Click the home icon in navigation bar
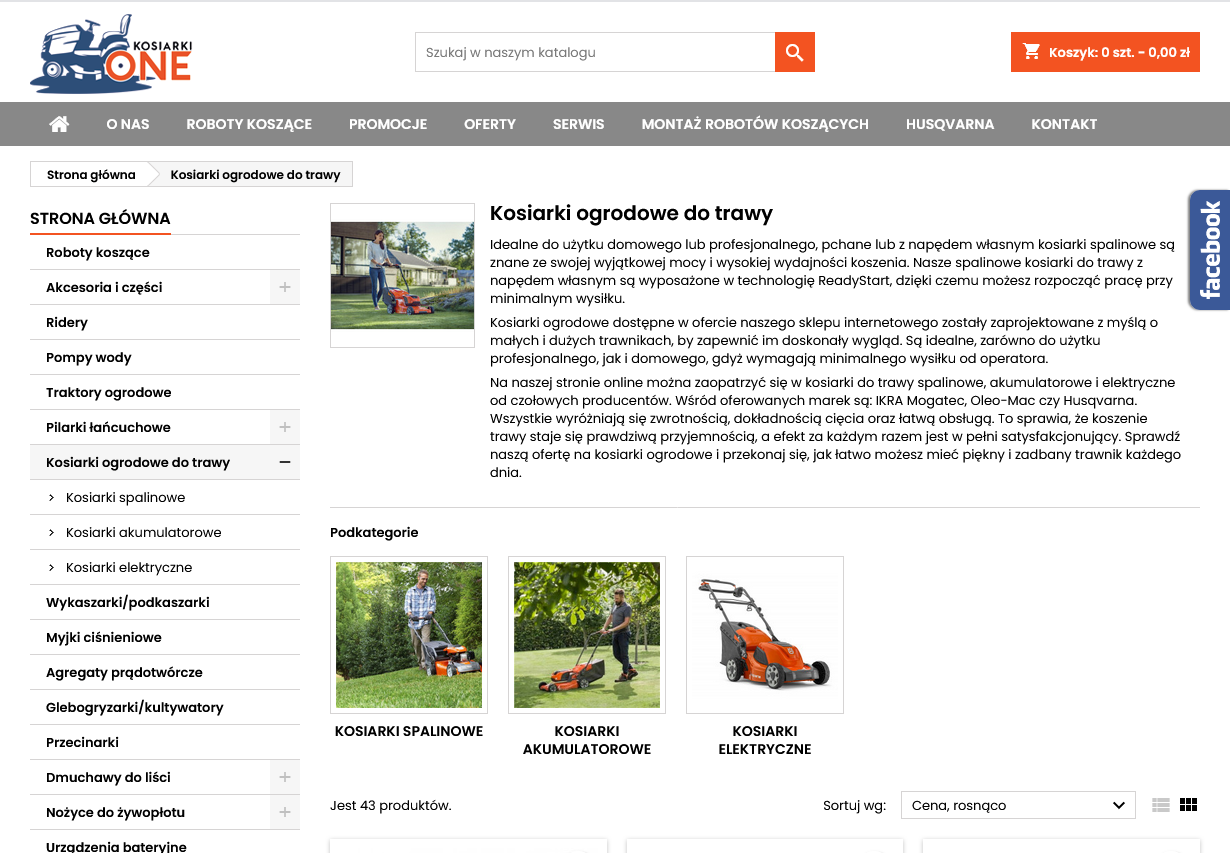The height and width of the screenshot is (853, 1230). [58, 124]
